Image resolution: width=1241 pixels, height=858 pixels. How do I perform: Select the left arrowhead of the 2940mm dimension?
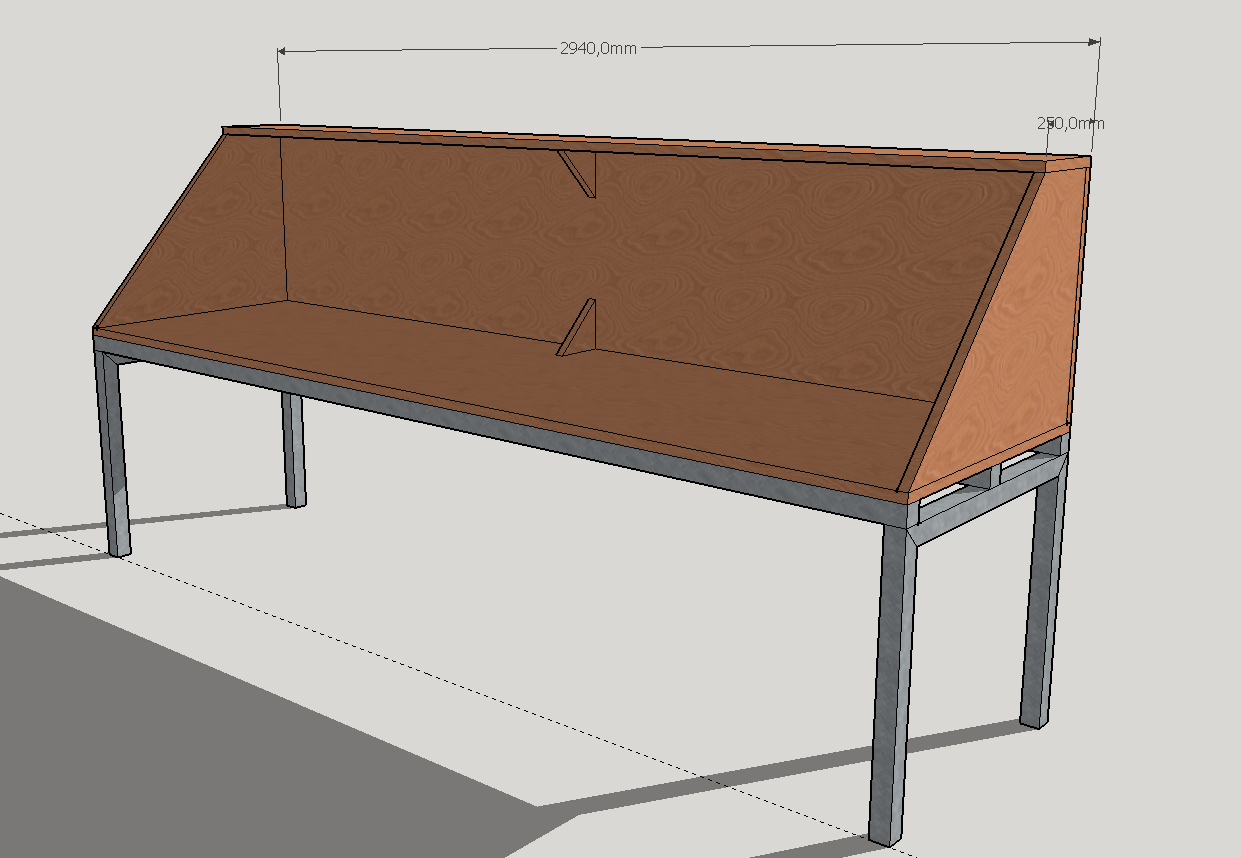click(282, 49)
